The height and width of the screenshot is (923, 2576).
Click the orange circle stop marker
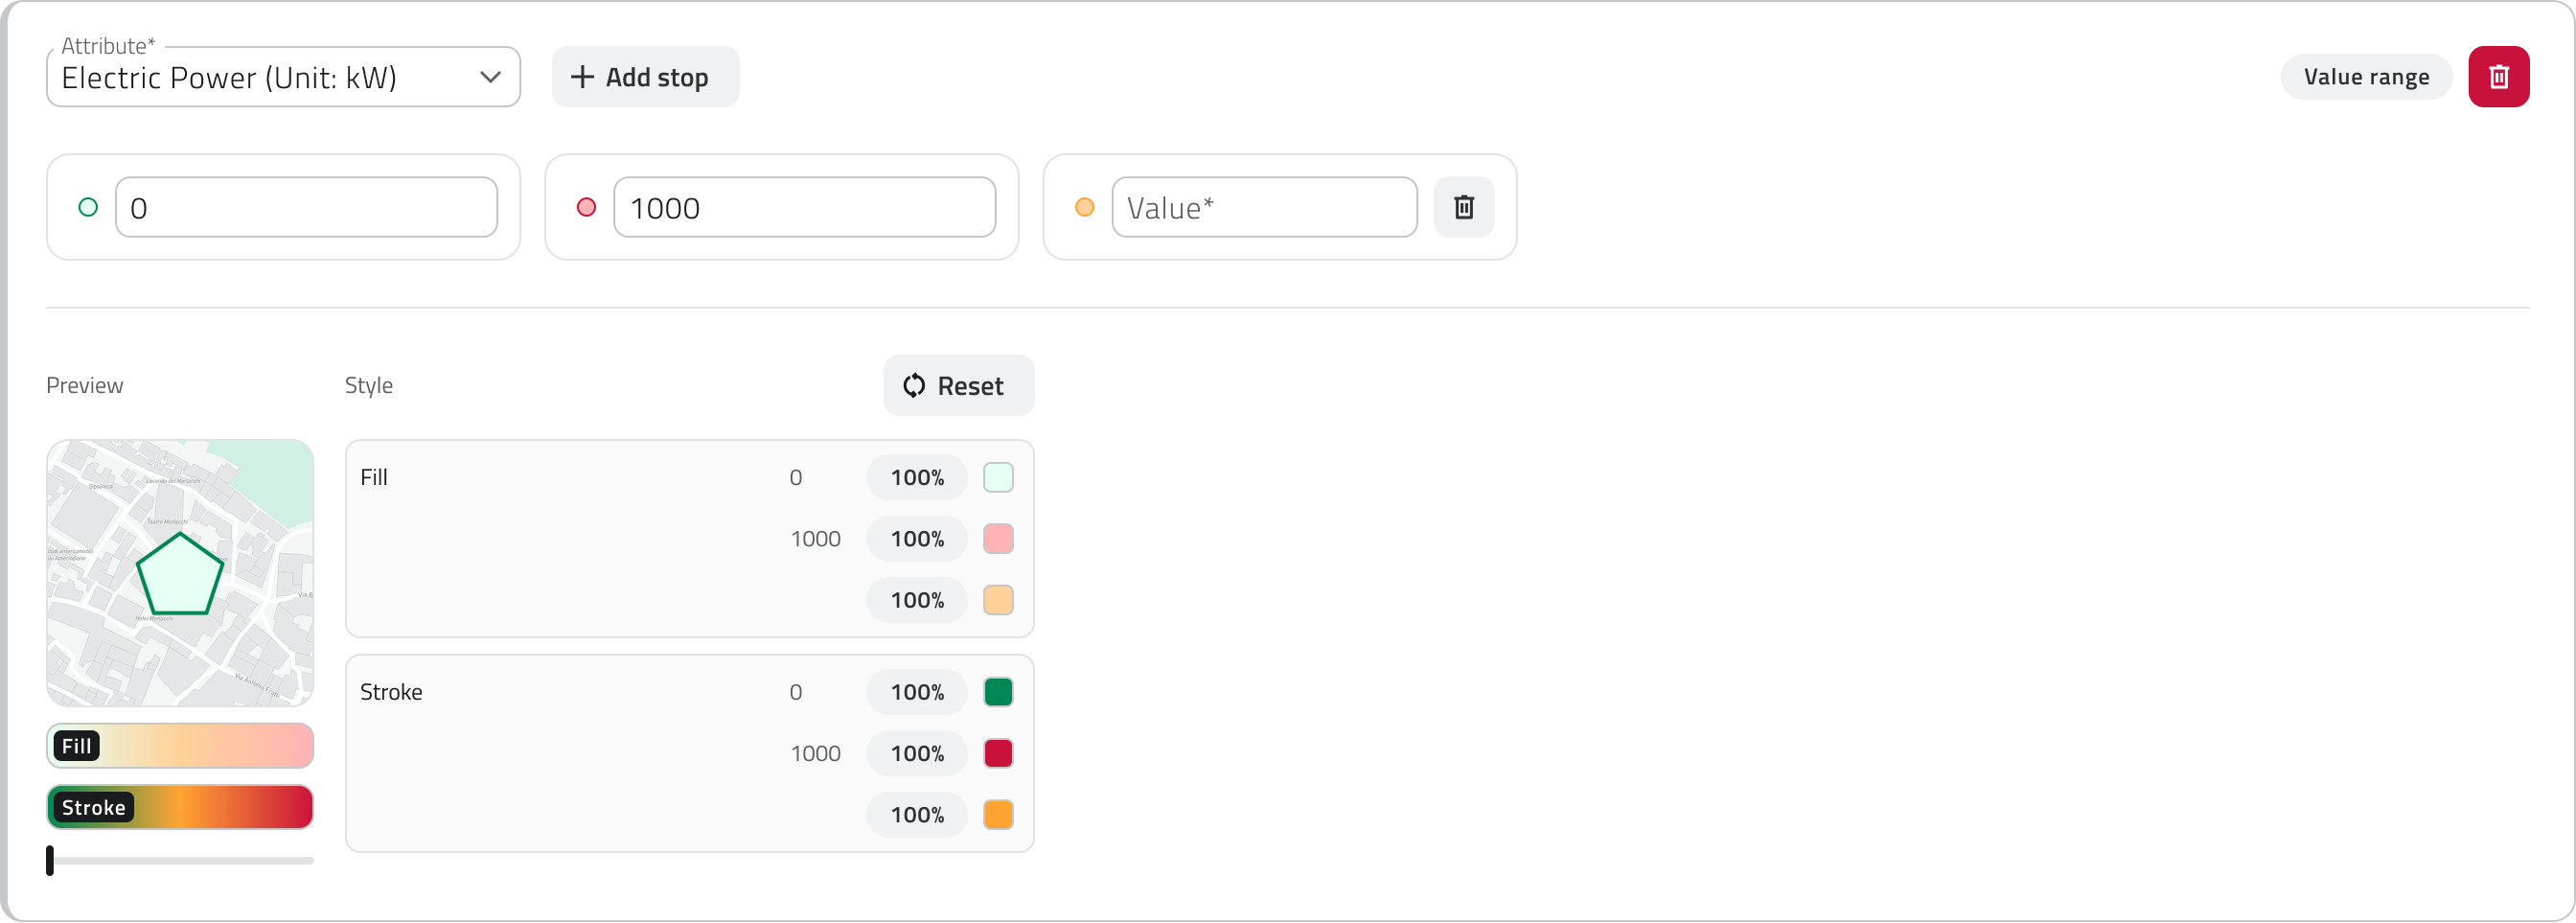[1084, 207]
